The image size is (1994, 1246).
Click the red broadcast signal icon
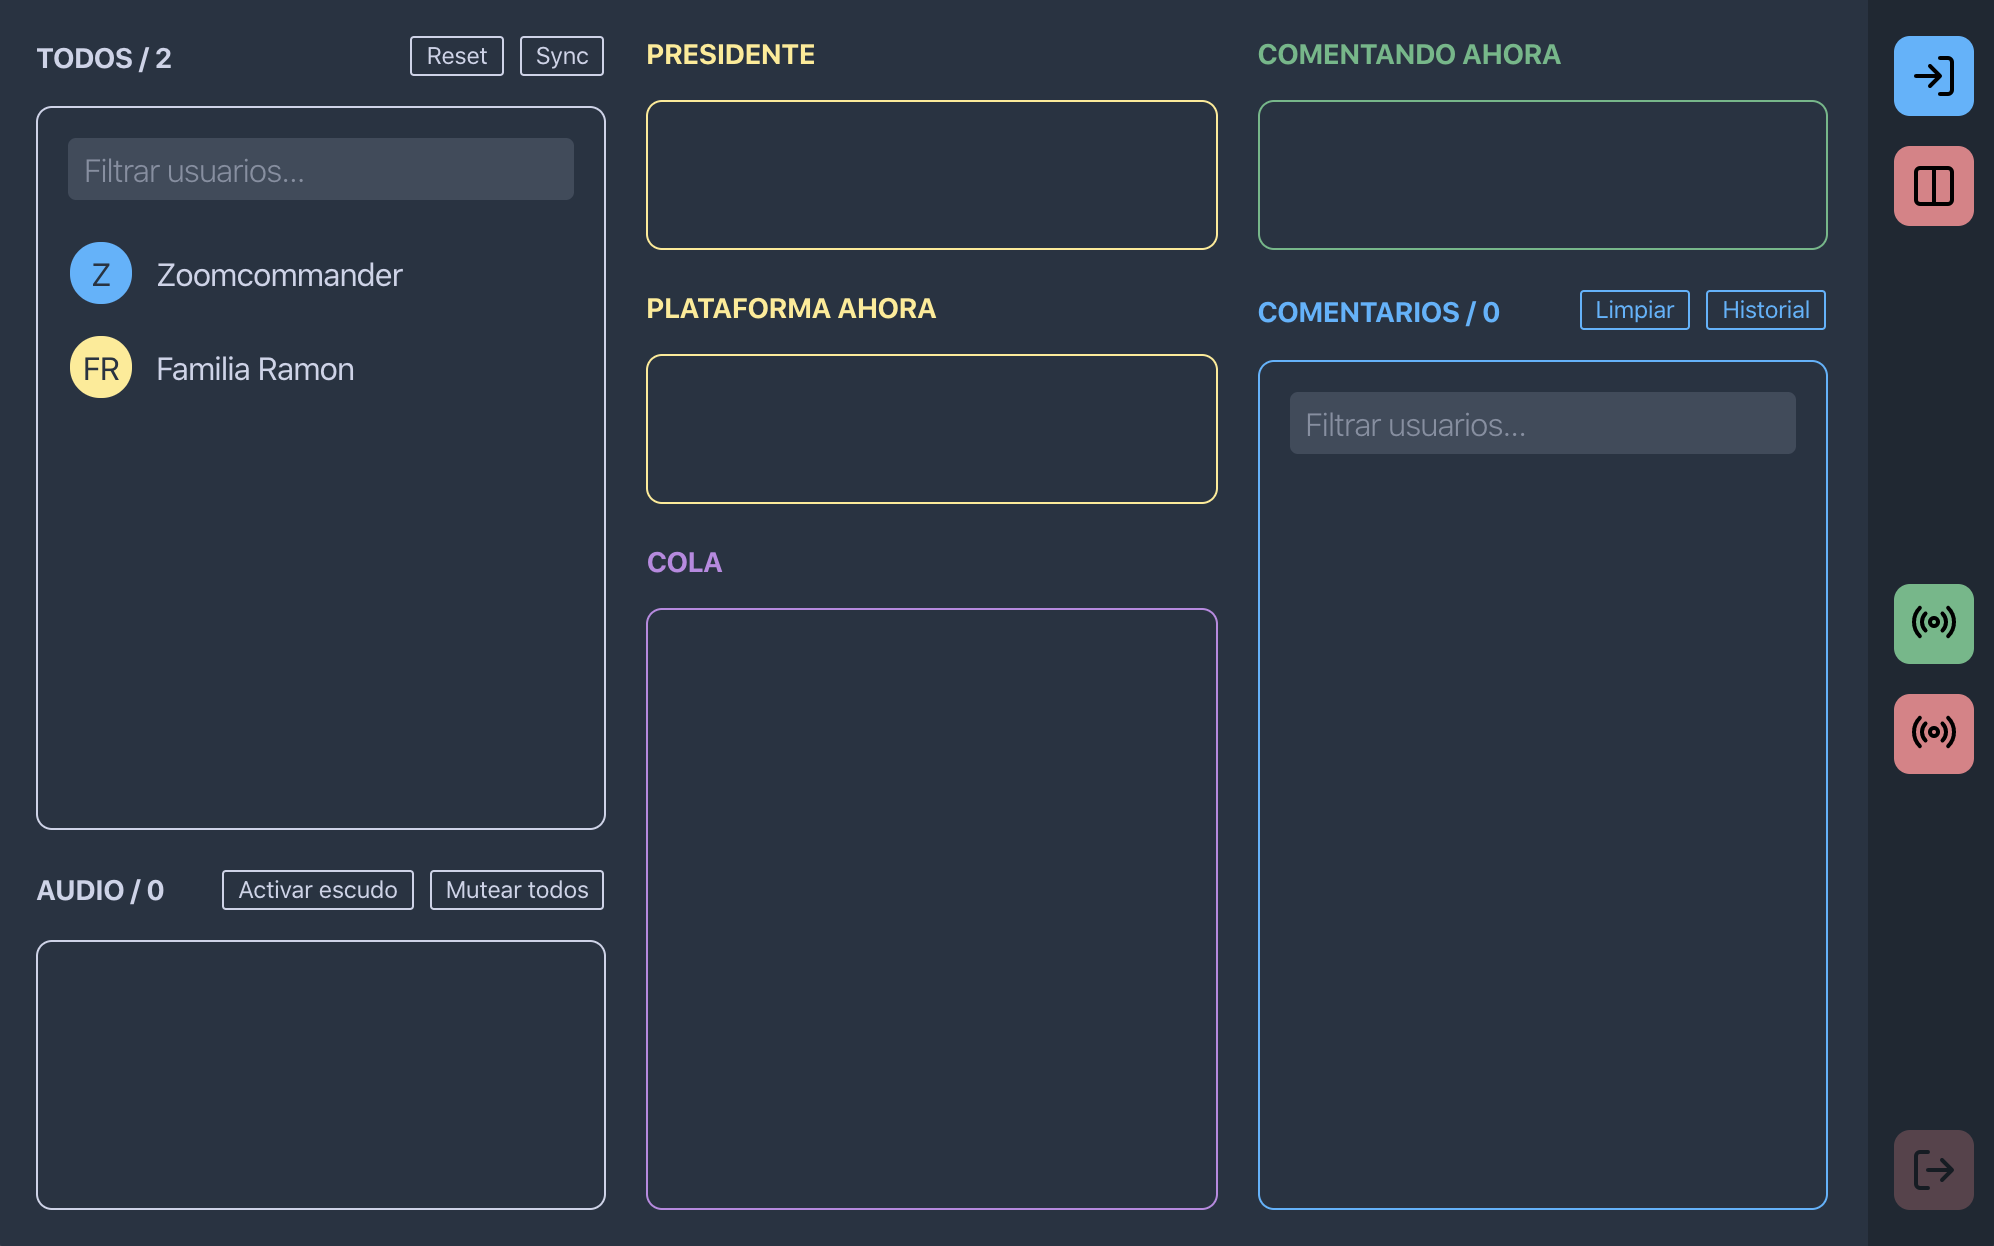click(x=1932, y=733)
